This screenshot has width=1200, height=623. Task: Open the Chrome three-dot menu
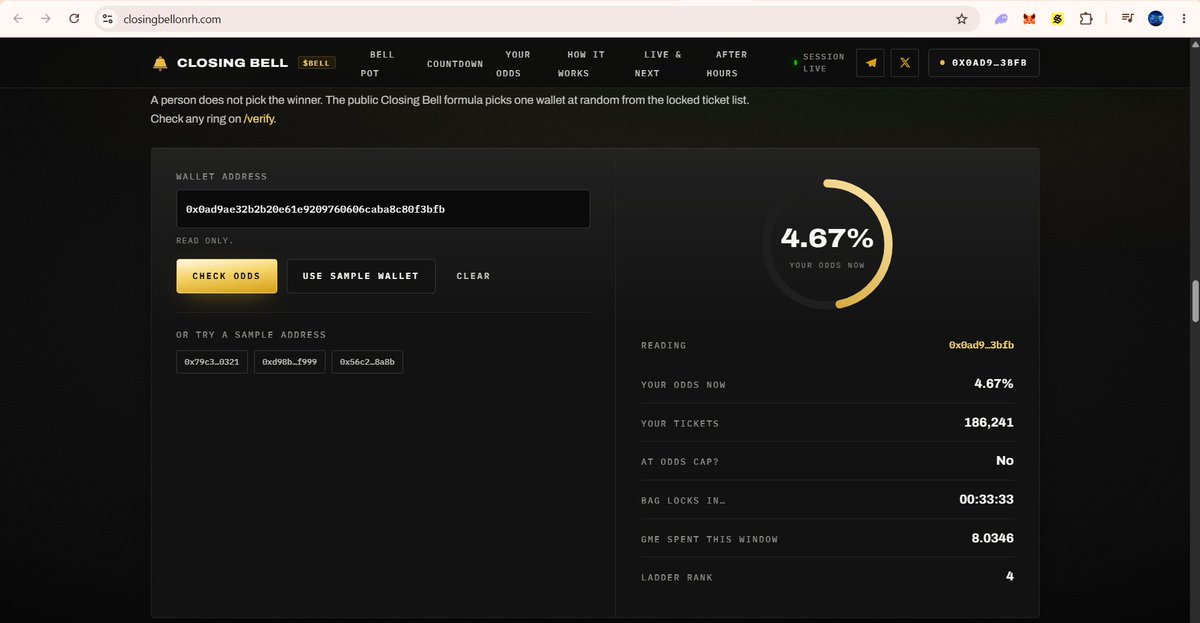point(1184,18)
